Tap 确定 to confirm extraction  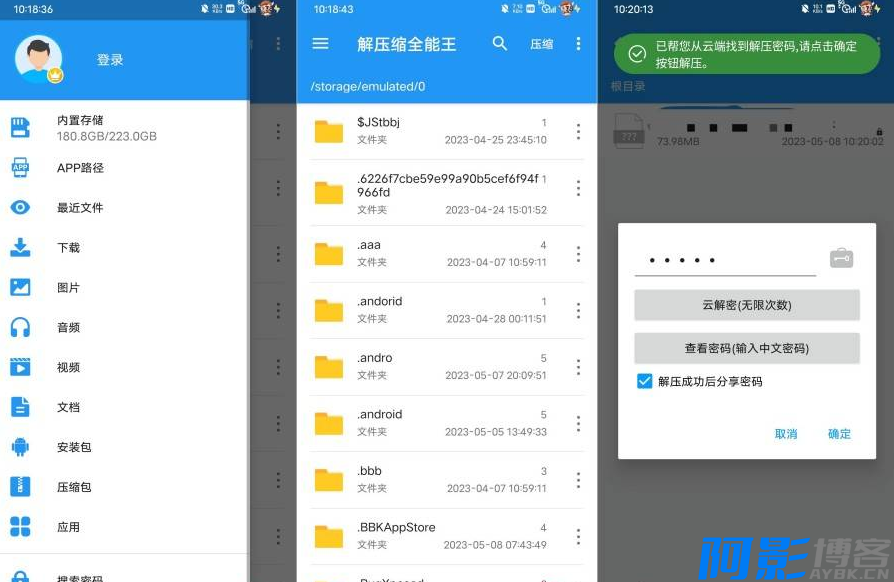coord(839,434)
